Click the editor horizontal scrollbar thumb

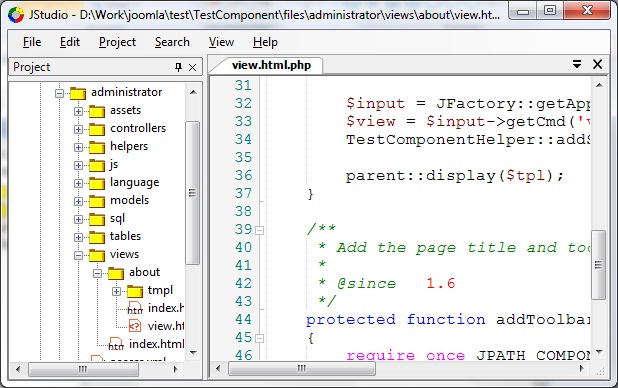tap(302, 369)
